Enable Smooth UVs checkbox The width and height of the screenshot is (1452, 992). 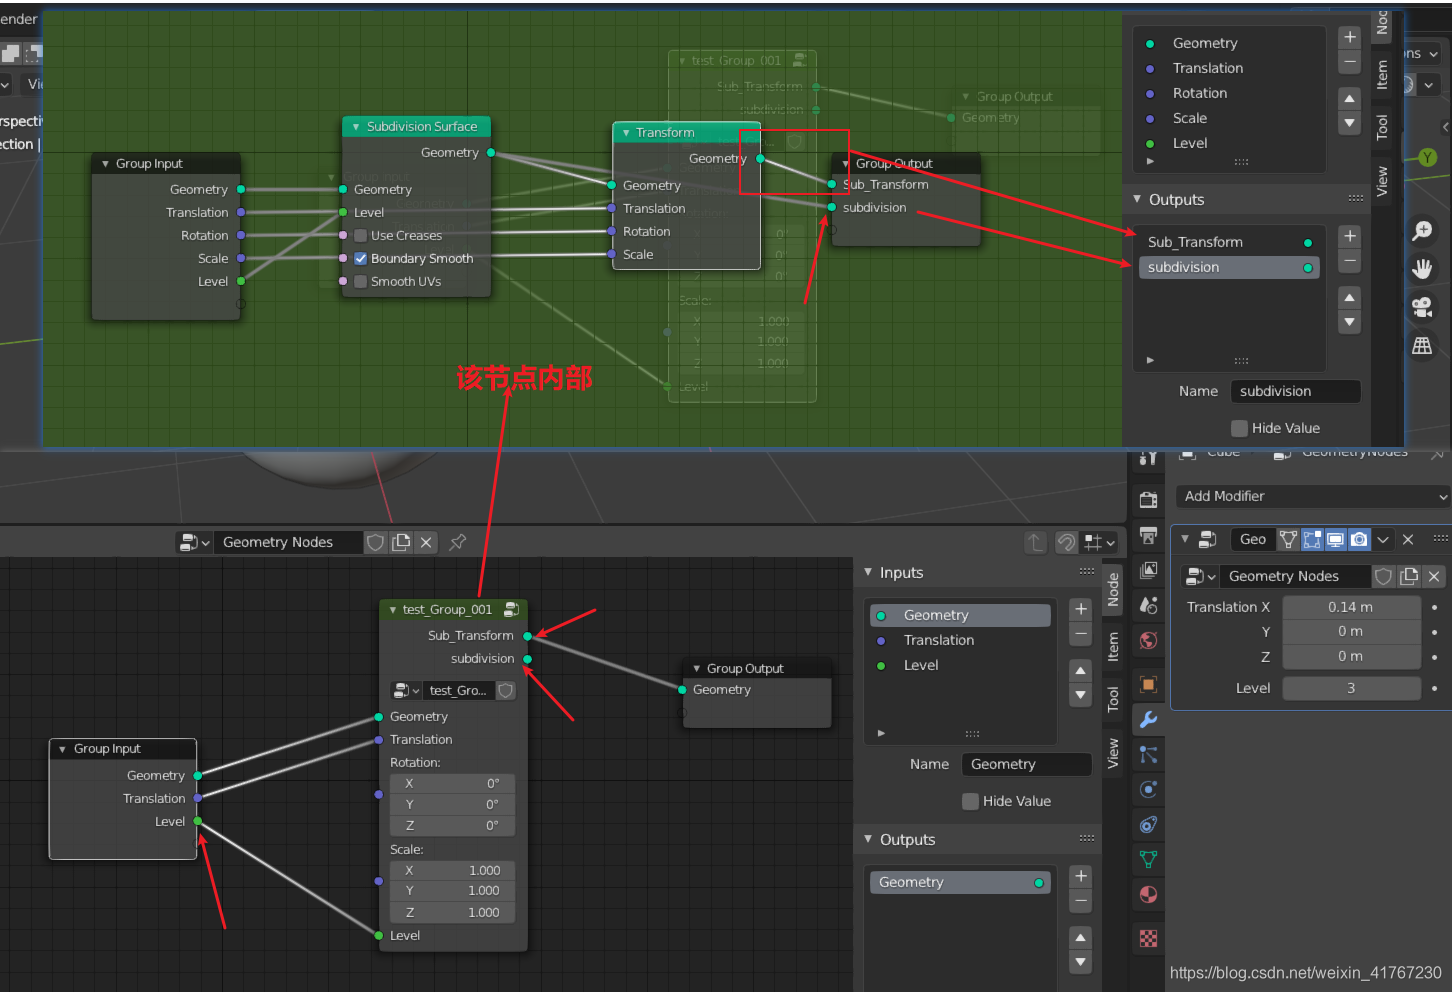361,281
